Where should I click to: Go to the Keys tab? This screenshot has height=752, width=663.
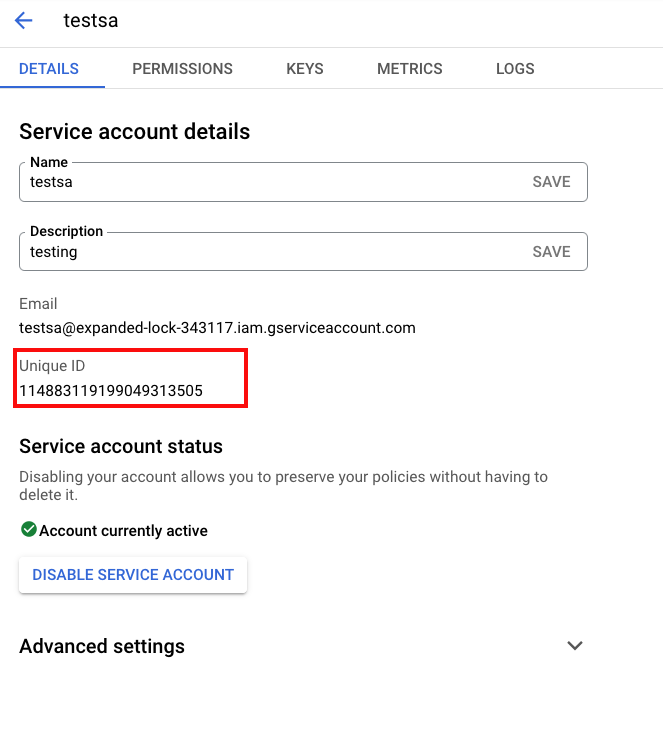tap(305, 69)
